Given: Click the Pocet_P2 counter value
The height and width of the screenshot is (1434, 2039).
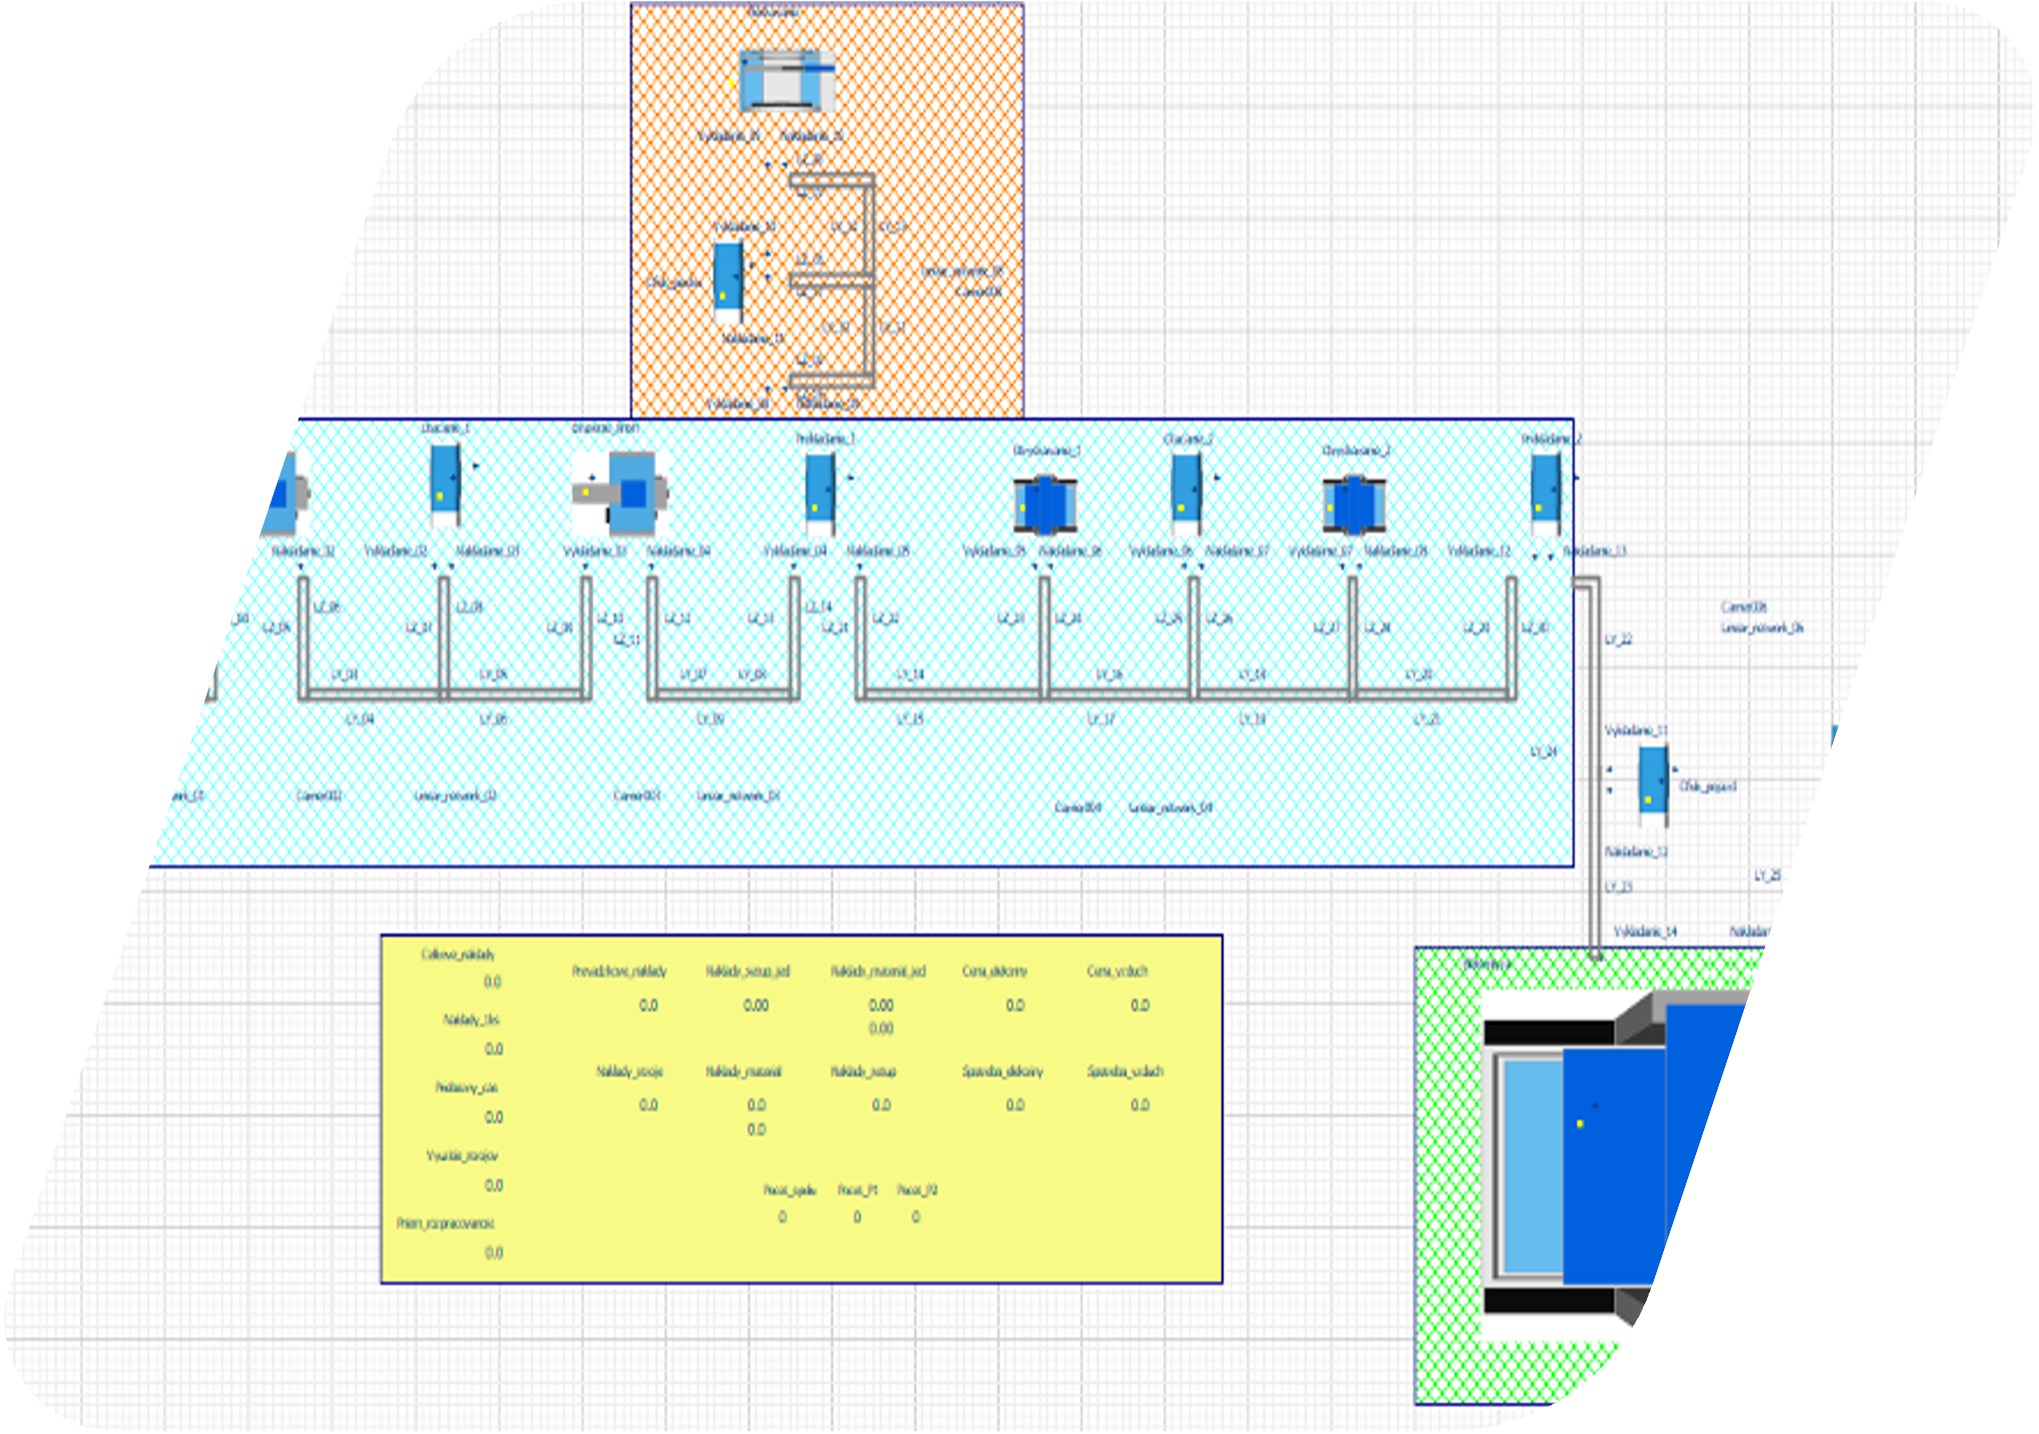Looking at the screenshot, I should pos(916,1217).
